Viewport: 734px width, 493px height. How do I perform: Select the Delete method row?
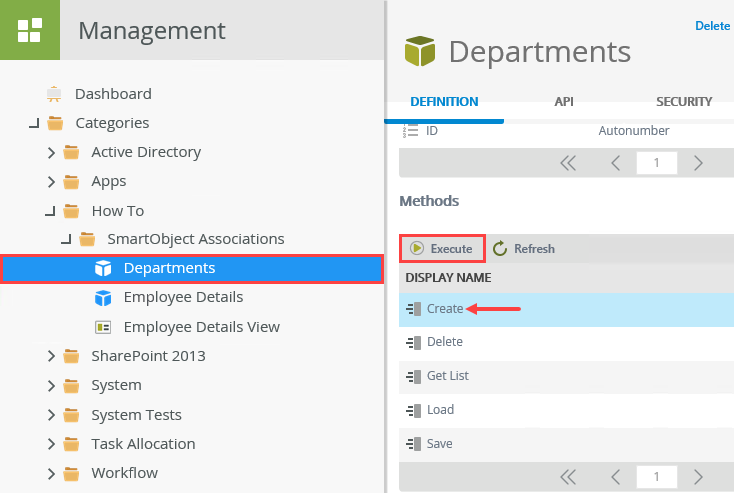[566, 343]
